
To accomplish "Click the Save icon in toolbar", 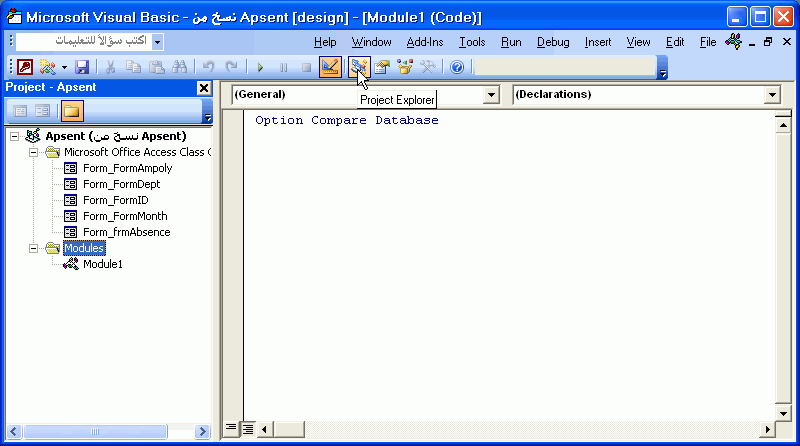I will pyautogui.click(x=82, y=67).
